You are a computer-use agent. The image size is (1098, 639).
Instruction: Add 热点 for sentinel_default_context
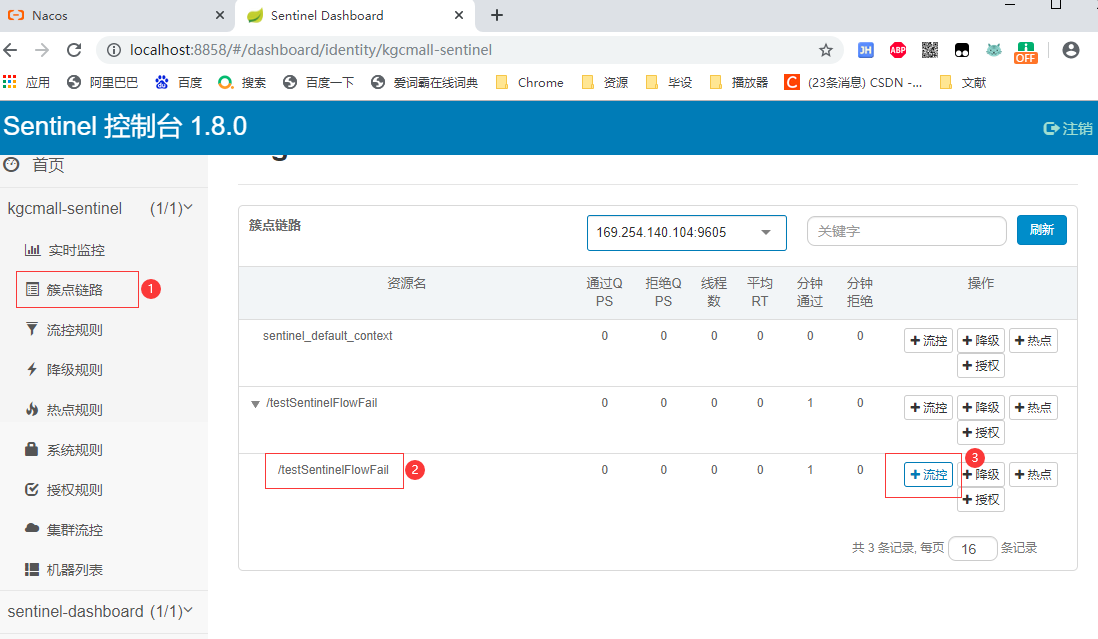1033,341
